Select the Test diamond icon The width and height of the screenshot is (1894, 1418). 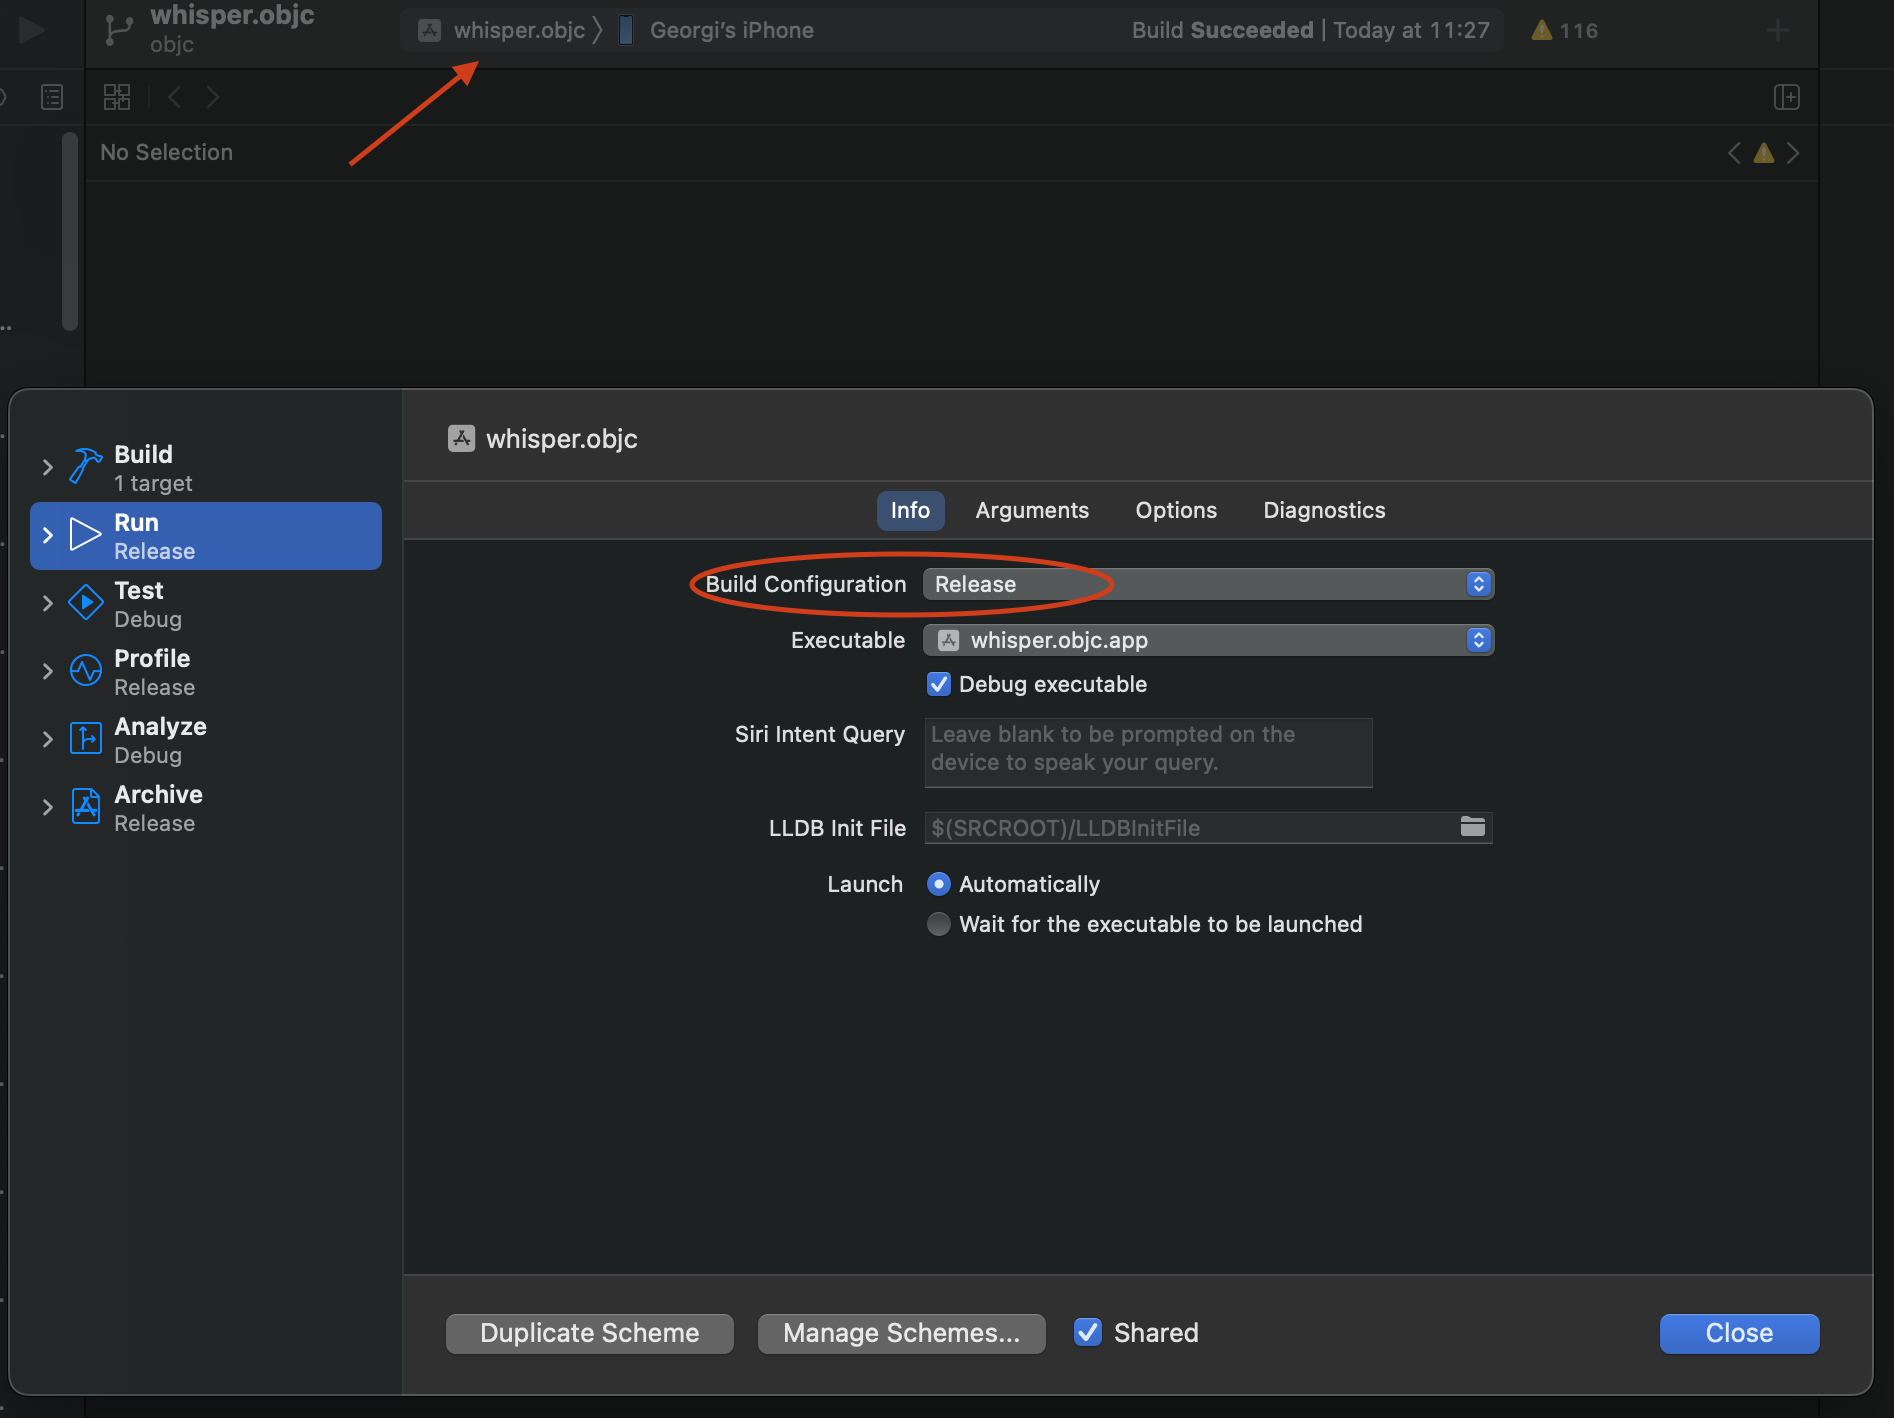point(85,603)
